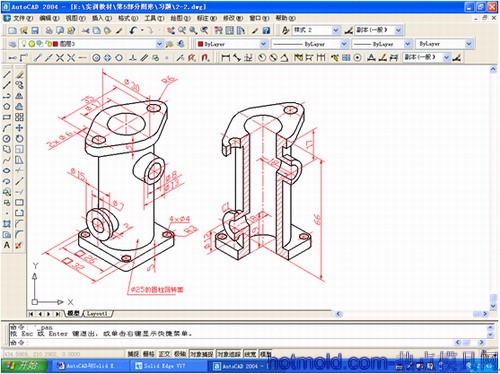This screenshot has width=500, height=374.
Task: Switch to the Layout1 tab
Action: 97,314
